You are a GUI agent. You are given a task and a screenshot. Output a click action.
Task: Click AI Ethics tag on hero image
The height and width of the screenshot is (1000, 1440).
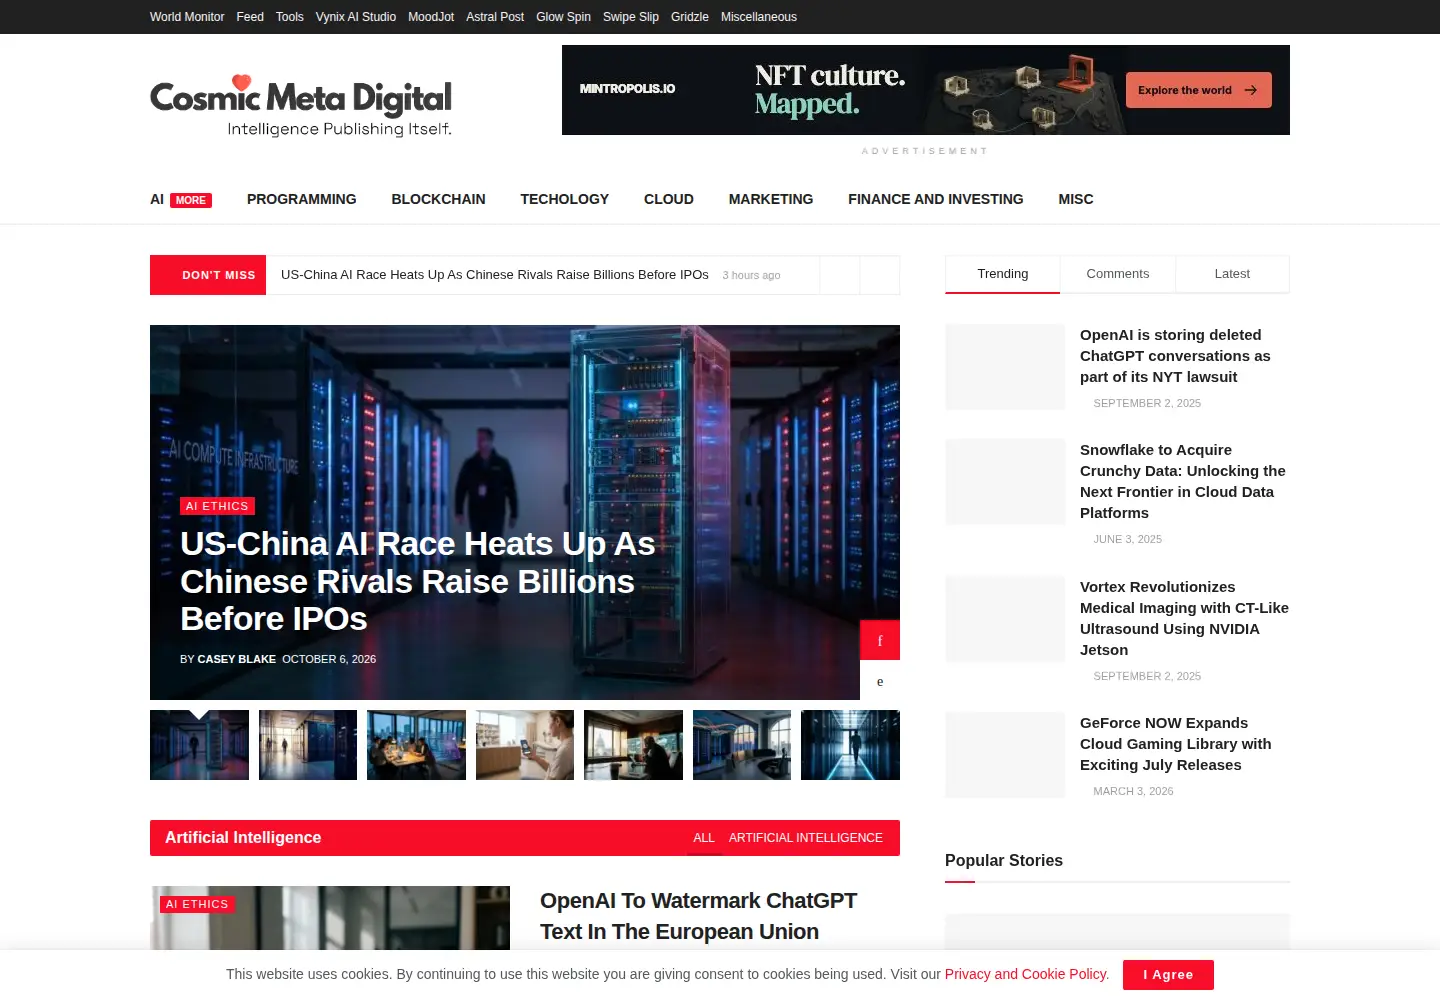(217, 506)
